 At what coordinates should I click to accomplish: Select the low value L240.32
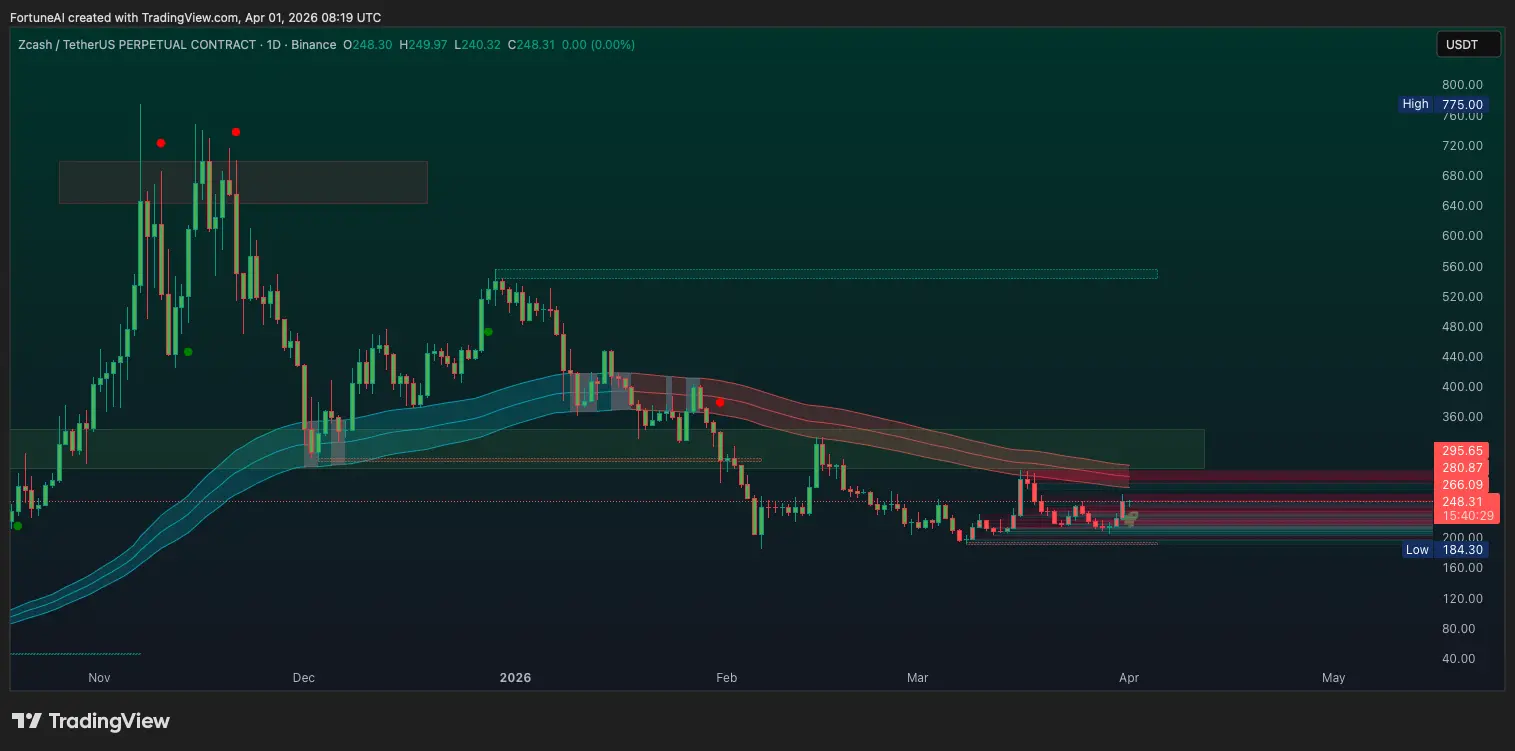pos(477,45)
